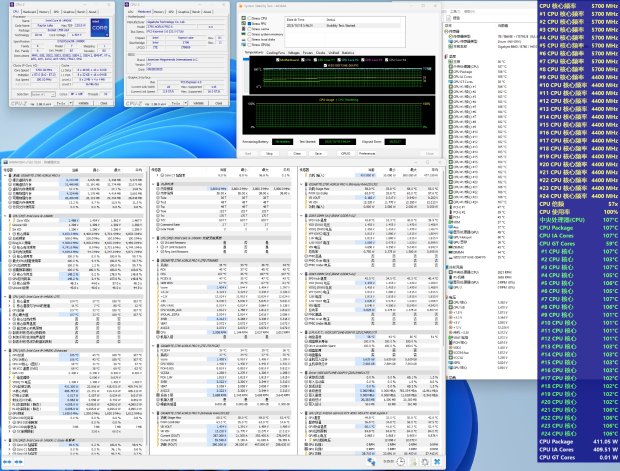Click the Stability Test Started log row

click(x=342, y=25)
